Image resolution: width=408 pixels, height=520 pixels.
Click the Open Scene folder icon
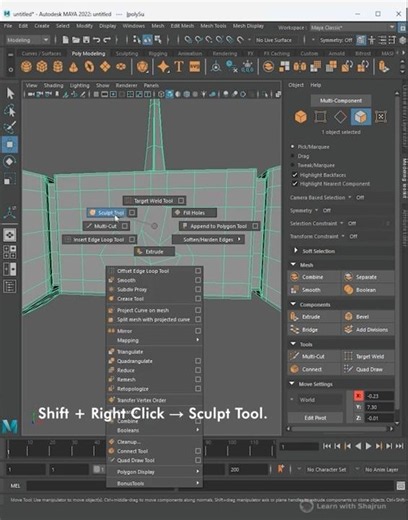76,40
